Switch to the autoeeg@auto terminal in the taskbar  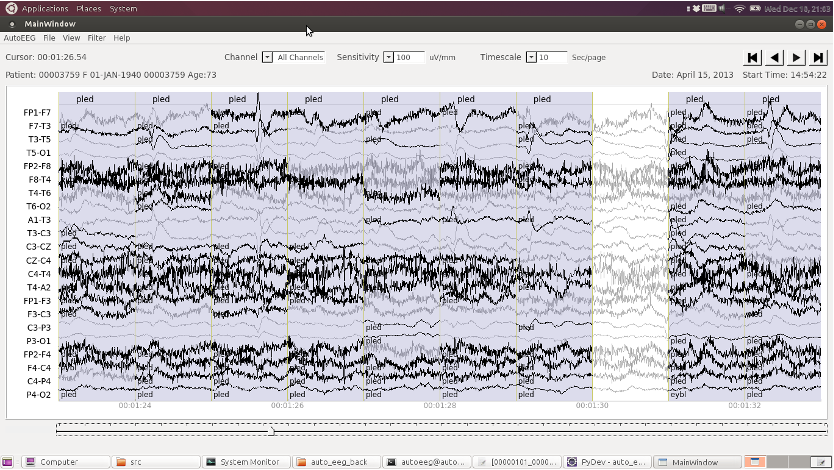(427, 462)
